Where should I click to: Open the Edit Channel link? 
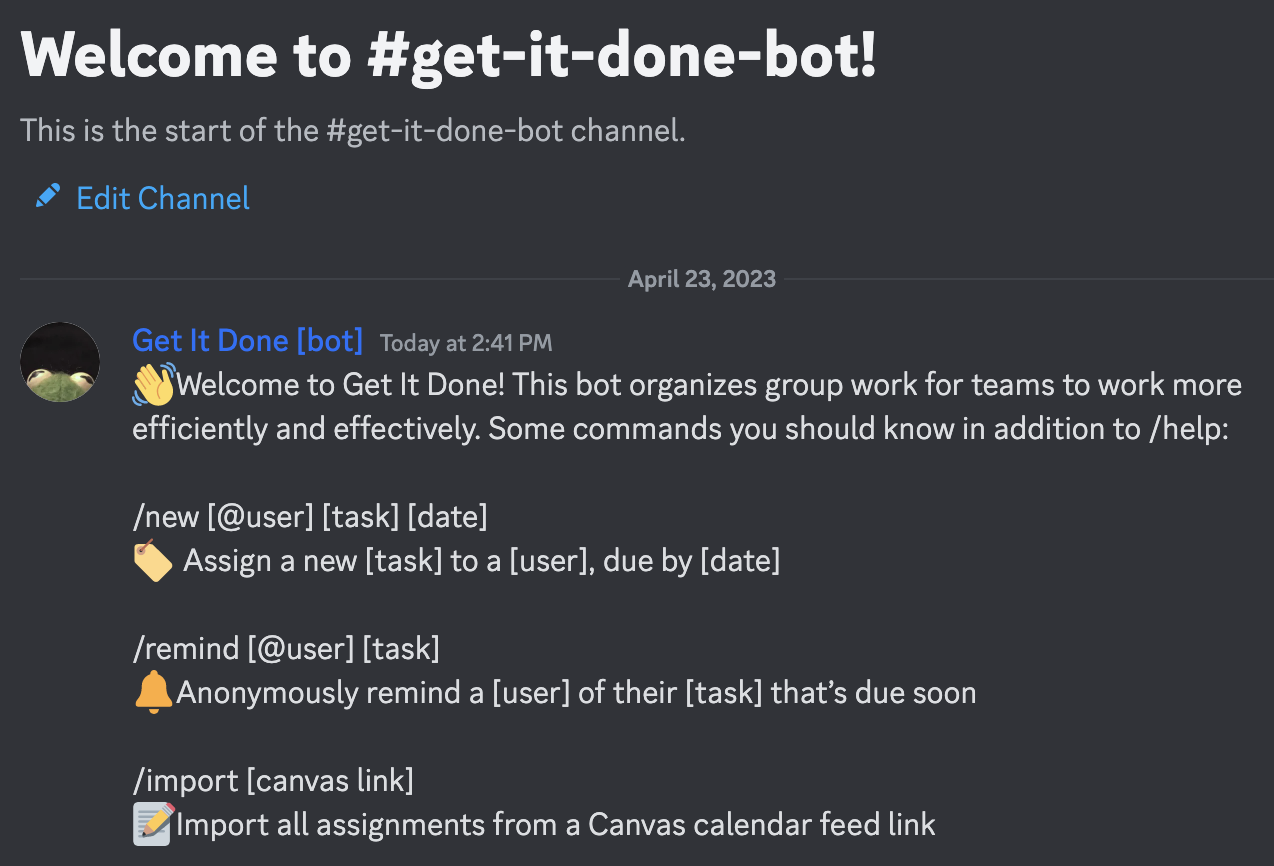[x=163, y=198]
